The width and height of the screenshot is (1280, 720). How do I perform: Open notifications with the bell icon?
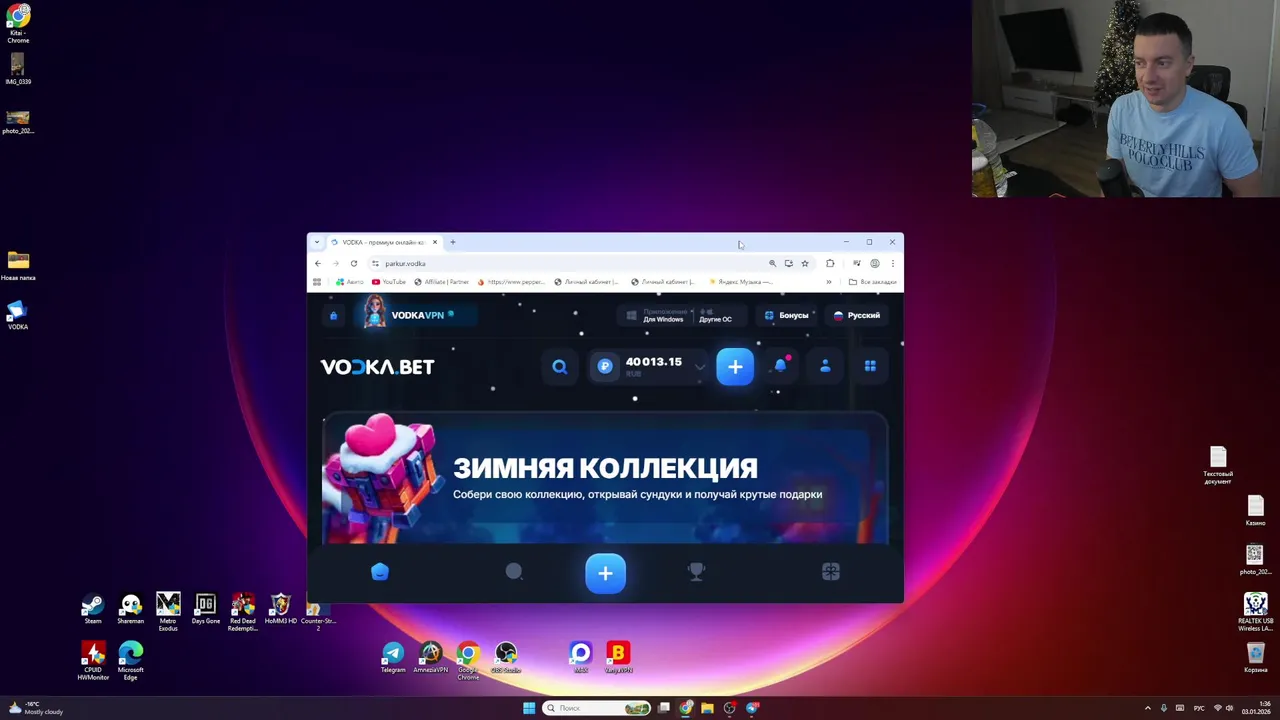[780, 366]
